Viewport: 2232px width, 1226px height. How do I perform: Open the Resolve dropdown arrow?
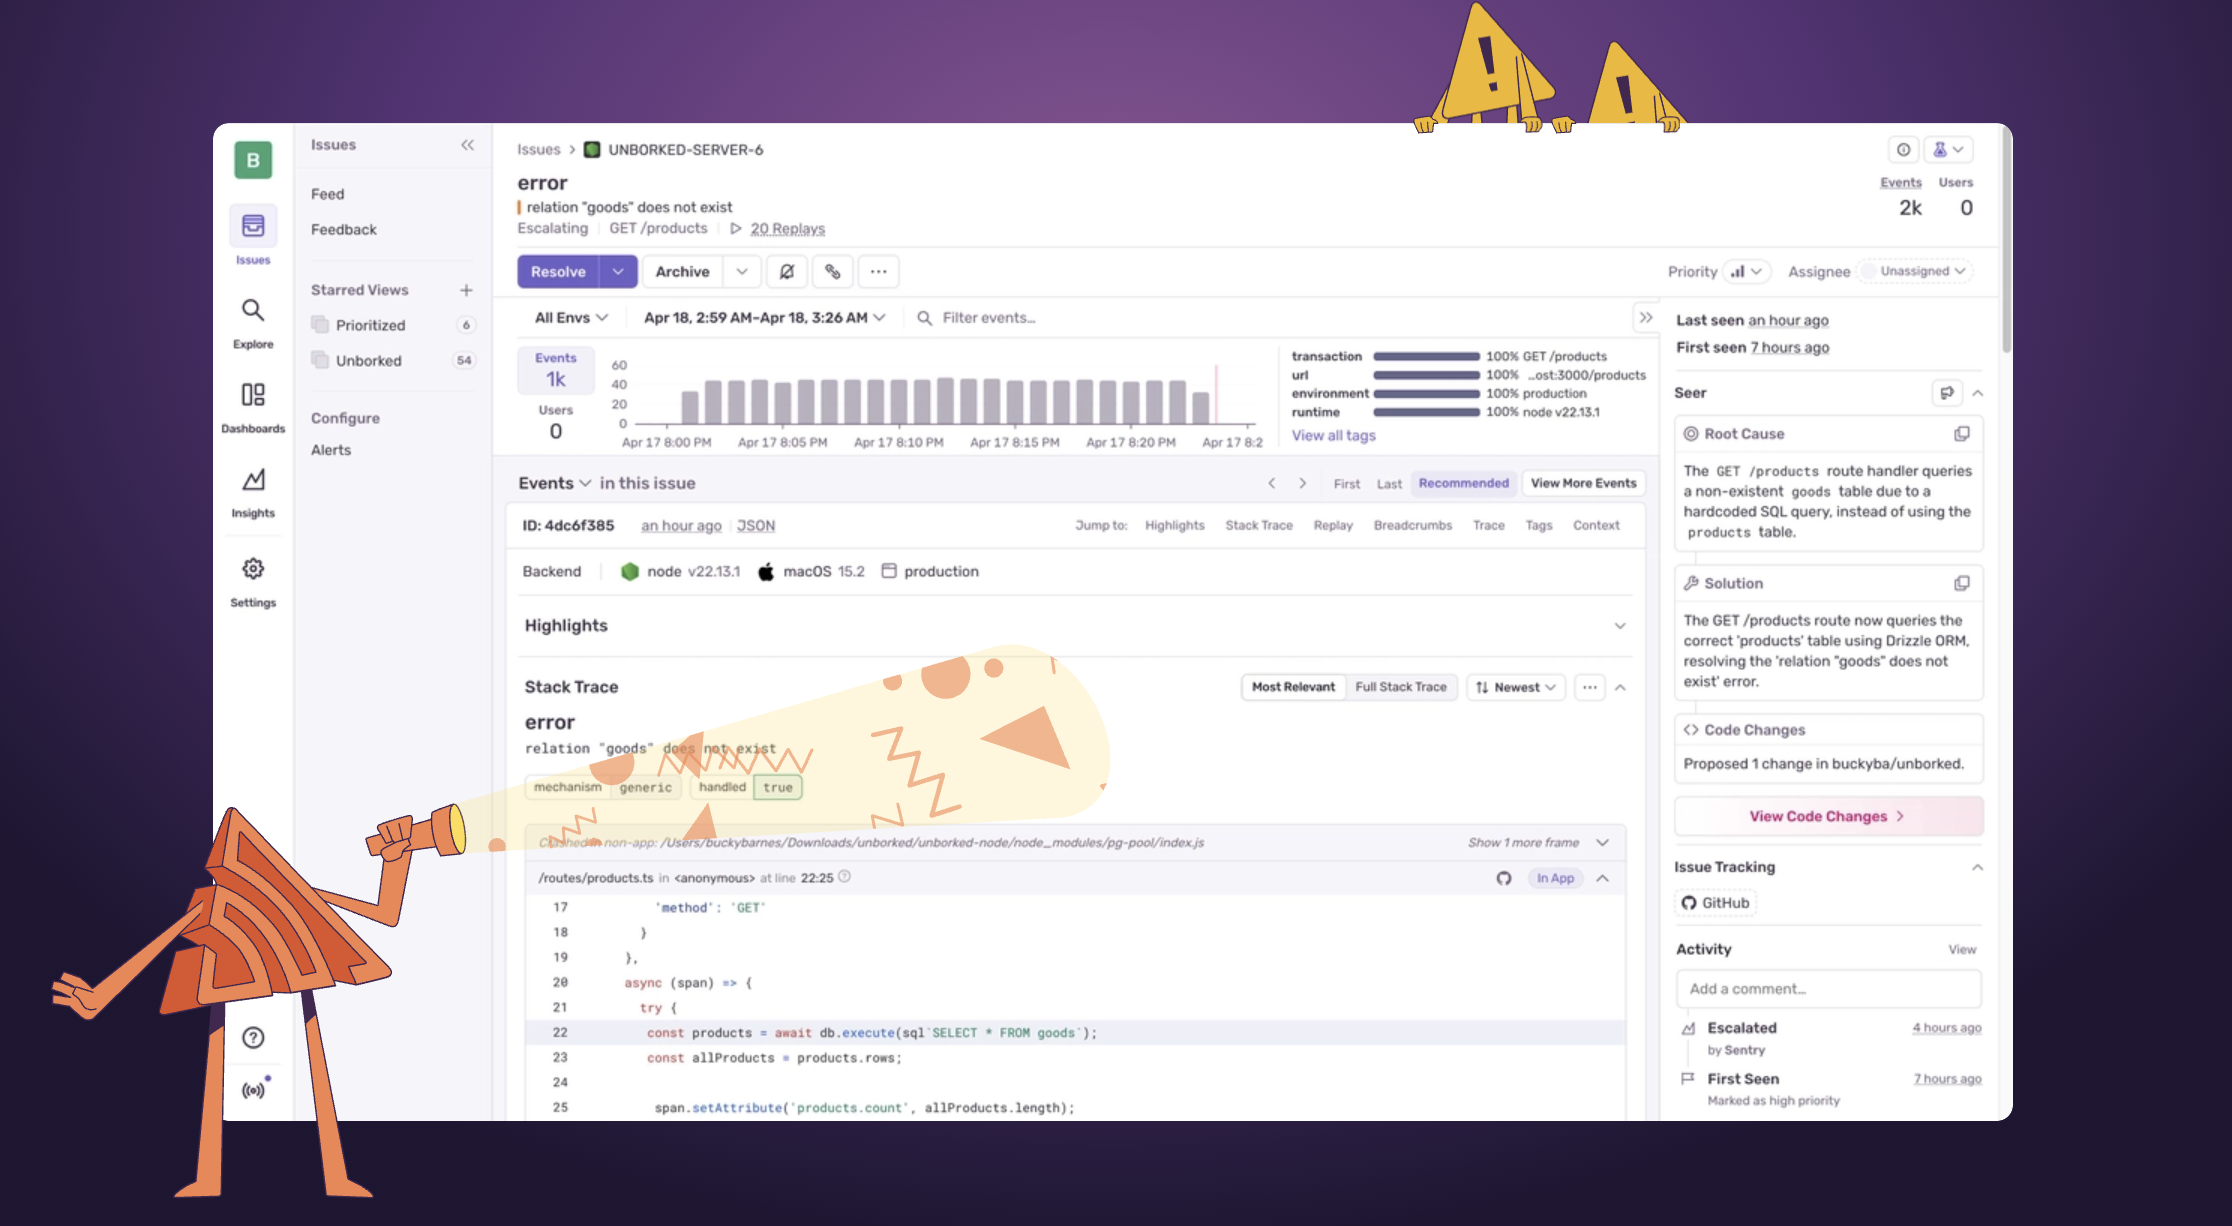618,272
